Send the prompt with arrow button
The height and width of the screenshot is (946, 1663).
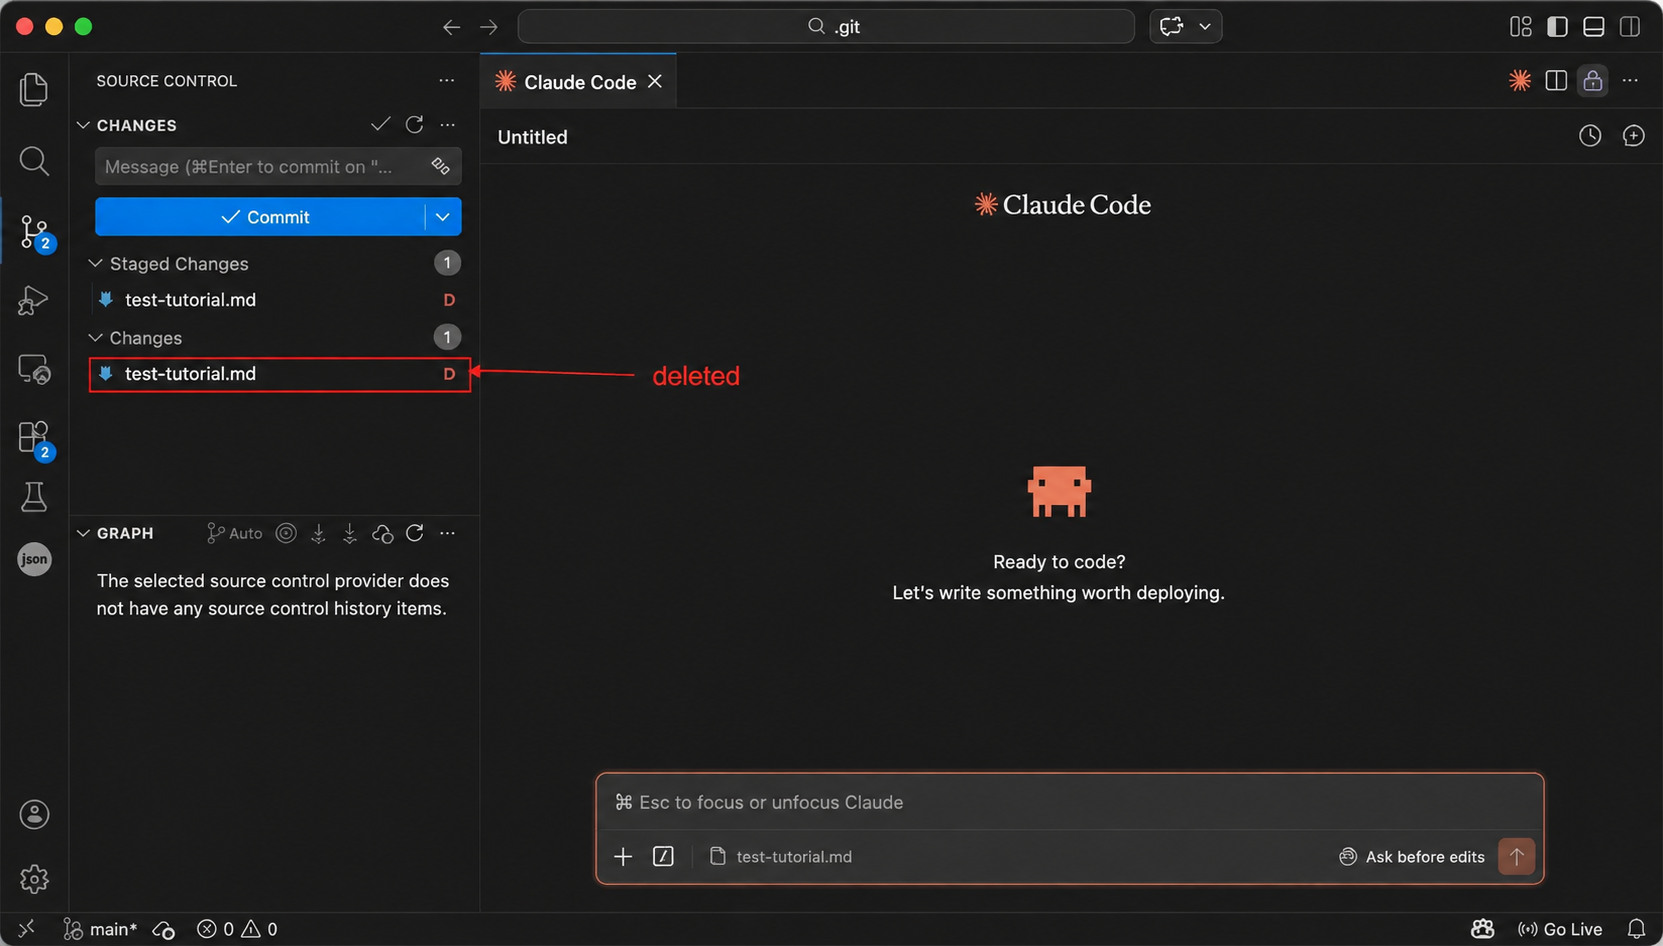click(x=1517, y=857)
